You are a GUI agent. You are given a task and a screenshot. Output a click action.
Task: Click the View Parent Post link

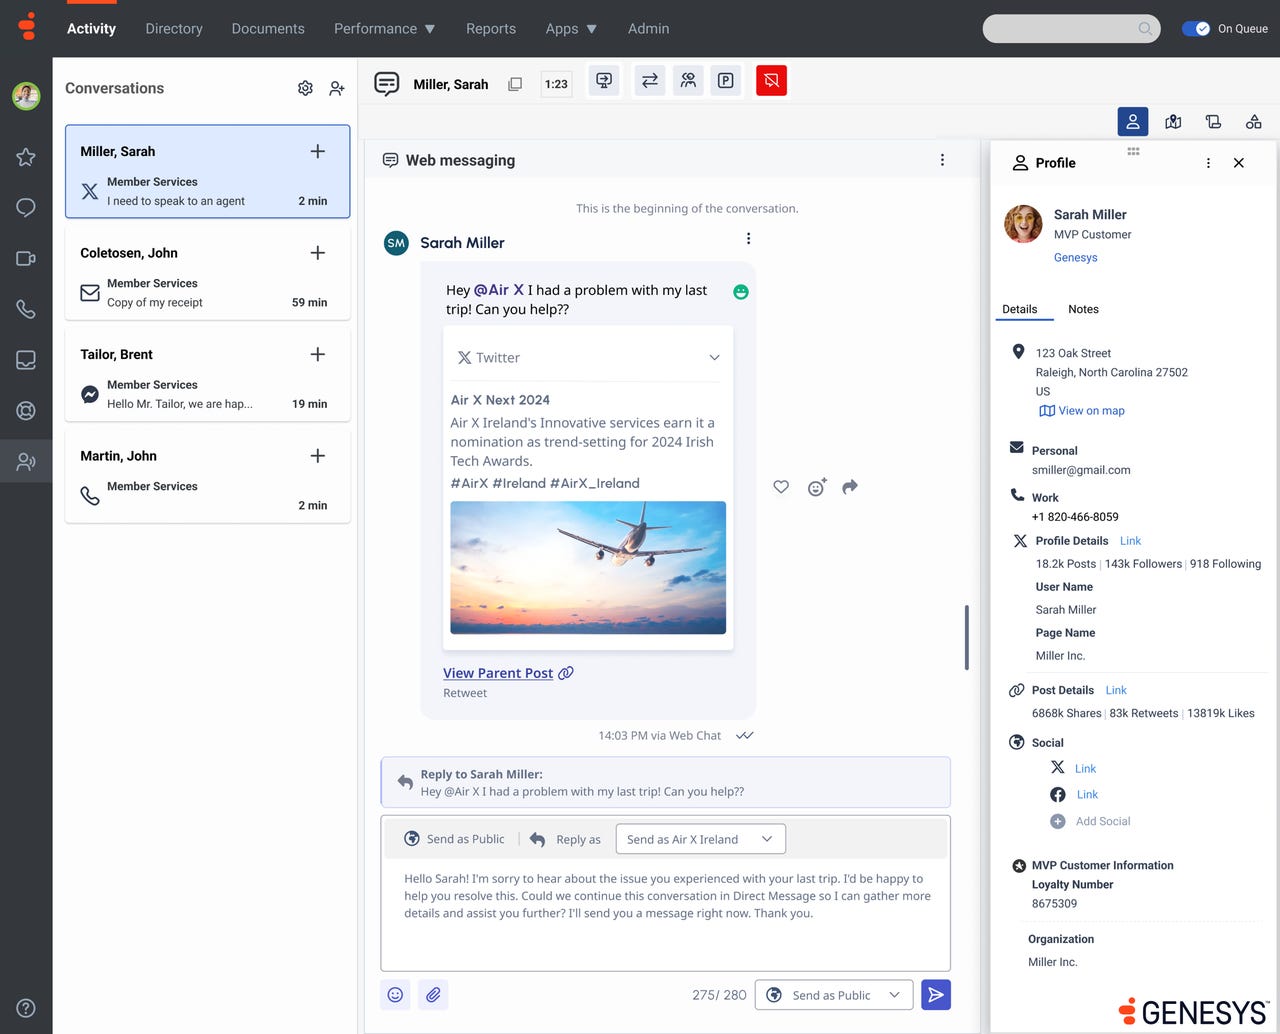pyautogui.click(x=498, y=673)
